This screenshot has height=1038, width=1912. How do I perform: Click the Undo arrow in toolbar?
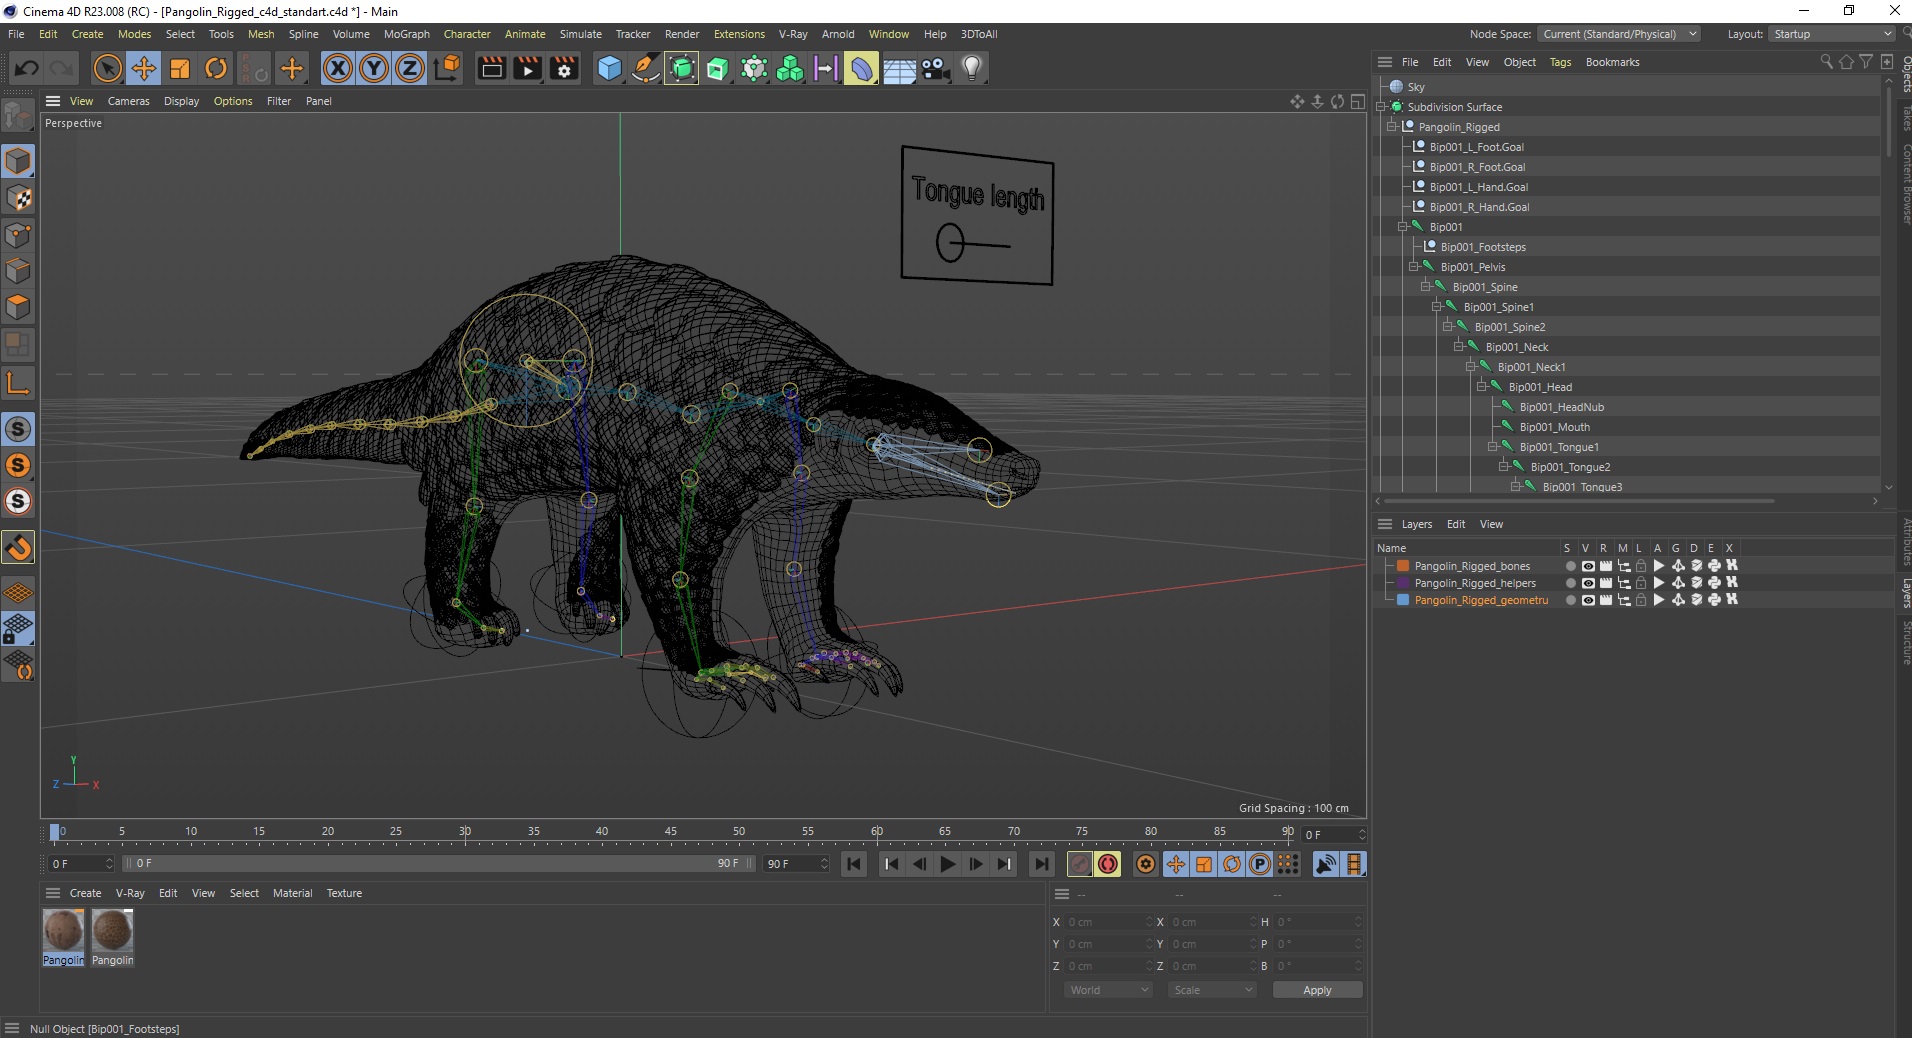tap(27, 68)
